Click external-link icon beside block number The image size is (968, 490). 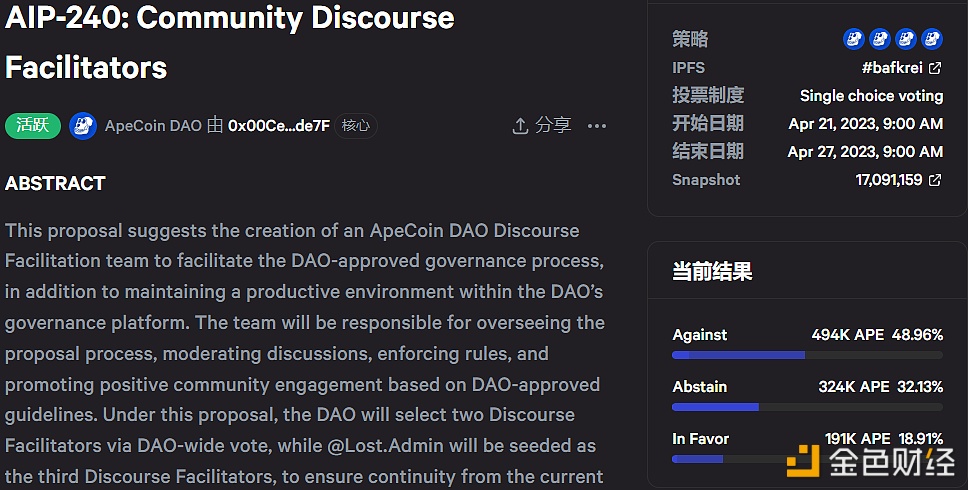[x=935, y=180]
